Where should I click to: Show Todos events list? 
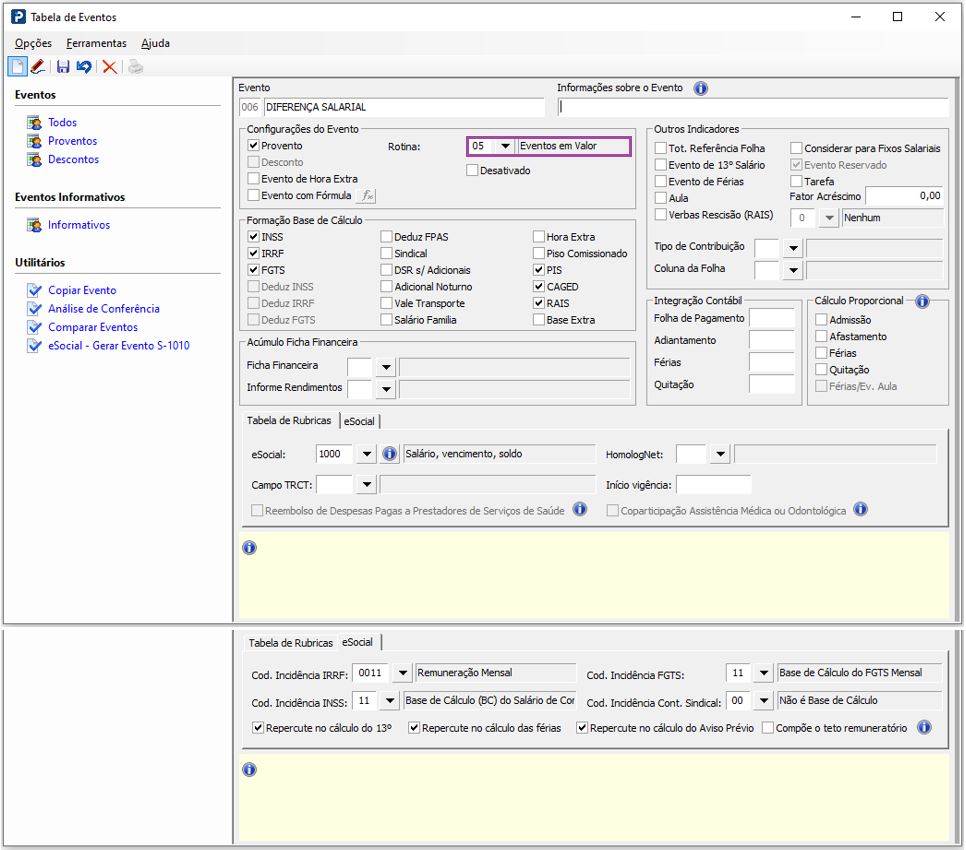pos(62,123)
